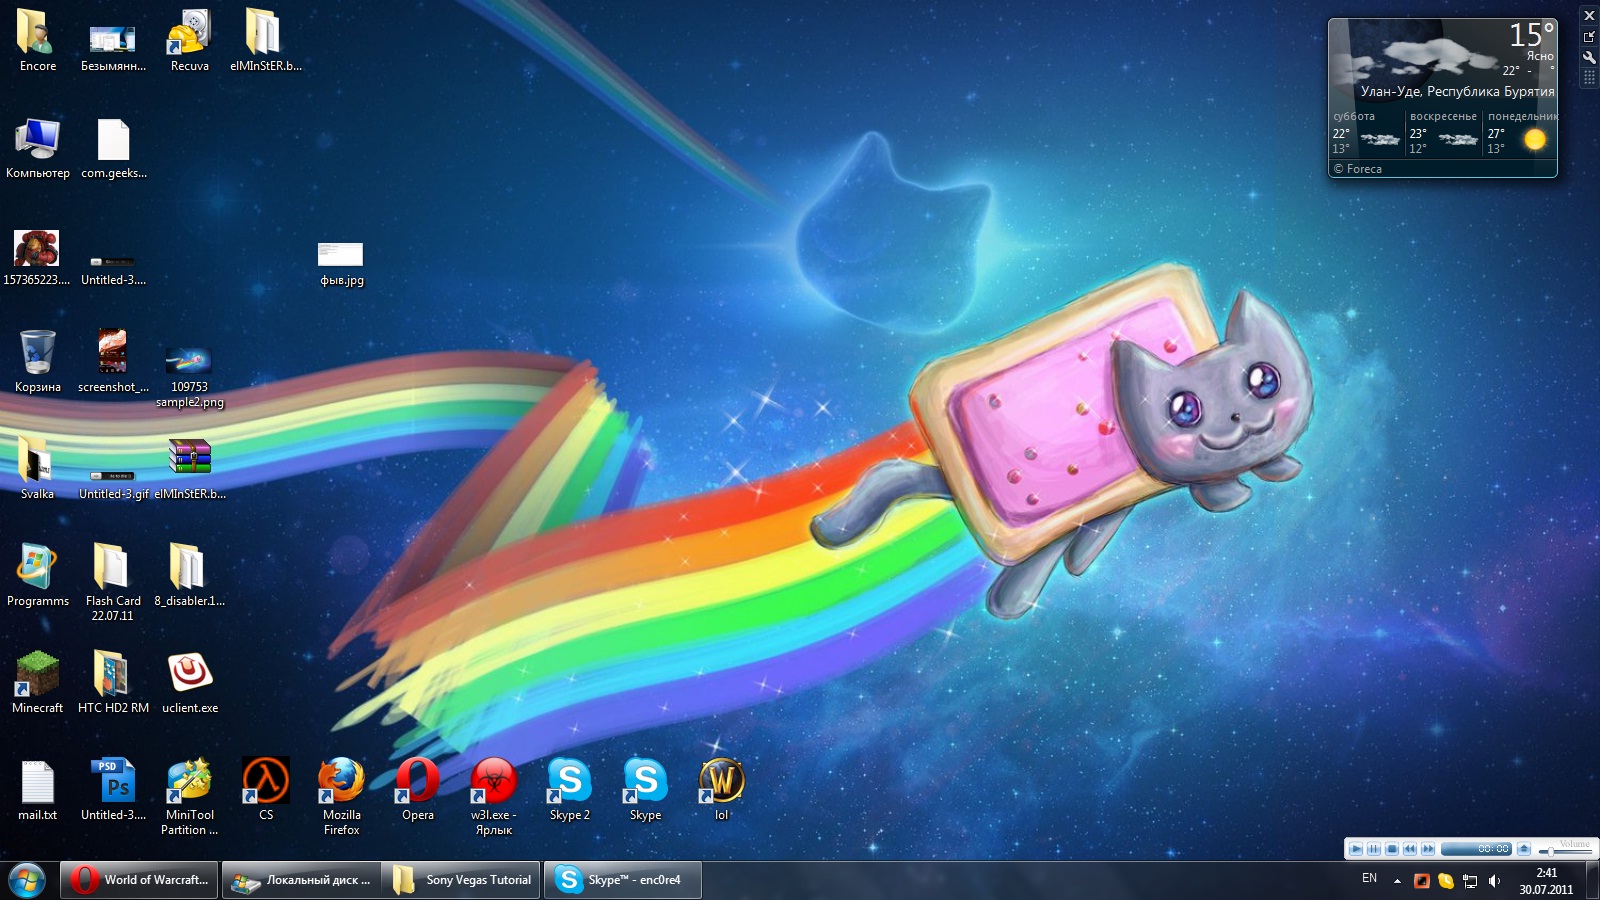Viewport: 1600px width, 900px height.
Task: Open the © Foreca link
Action: [x=1358, y=169]
